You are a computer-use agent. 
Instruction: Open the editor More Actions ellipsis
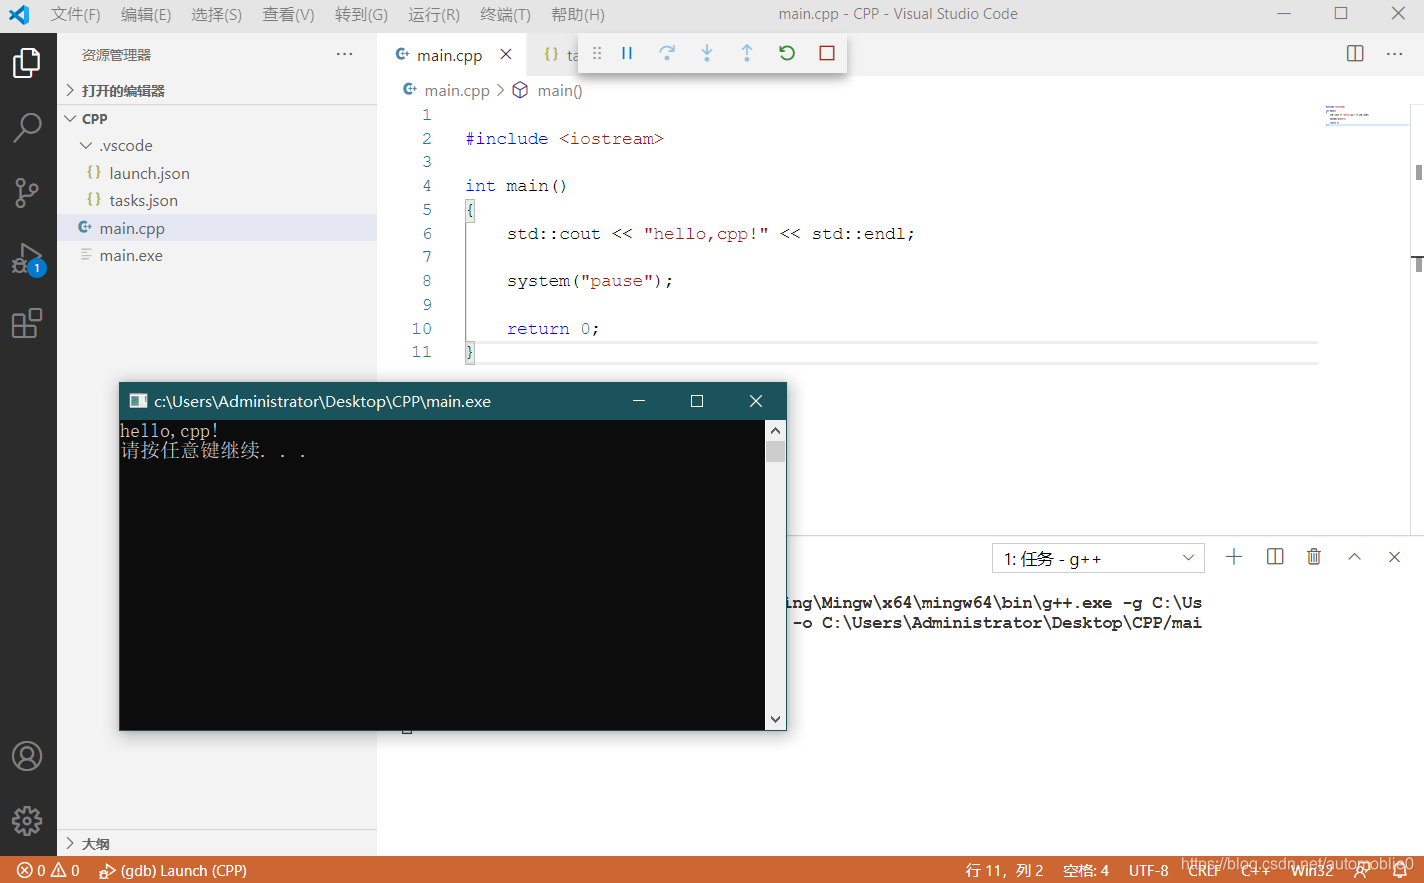click(x=1395, y=54)
